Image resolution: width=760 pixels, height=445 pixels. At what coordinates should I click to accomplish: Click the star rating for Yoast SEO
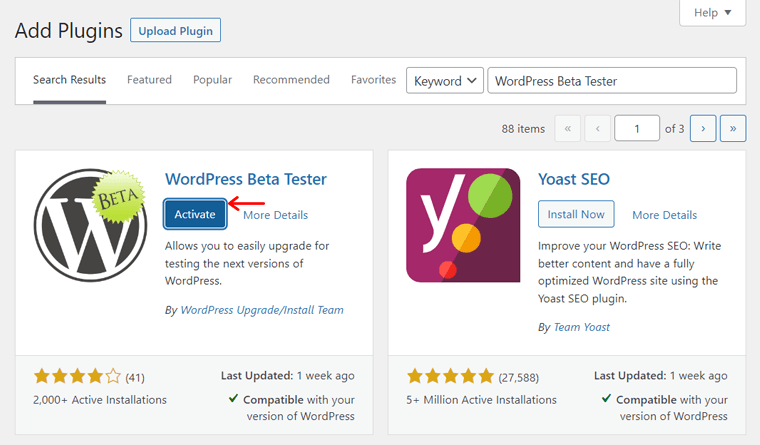click(450, 376)
